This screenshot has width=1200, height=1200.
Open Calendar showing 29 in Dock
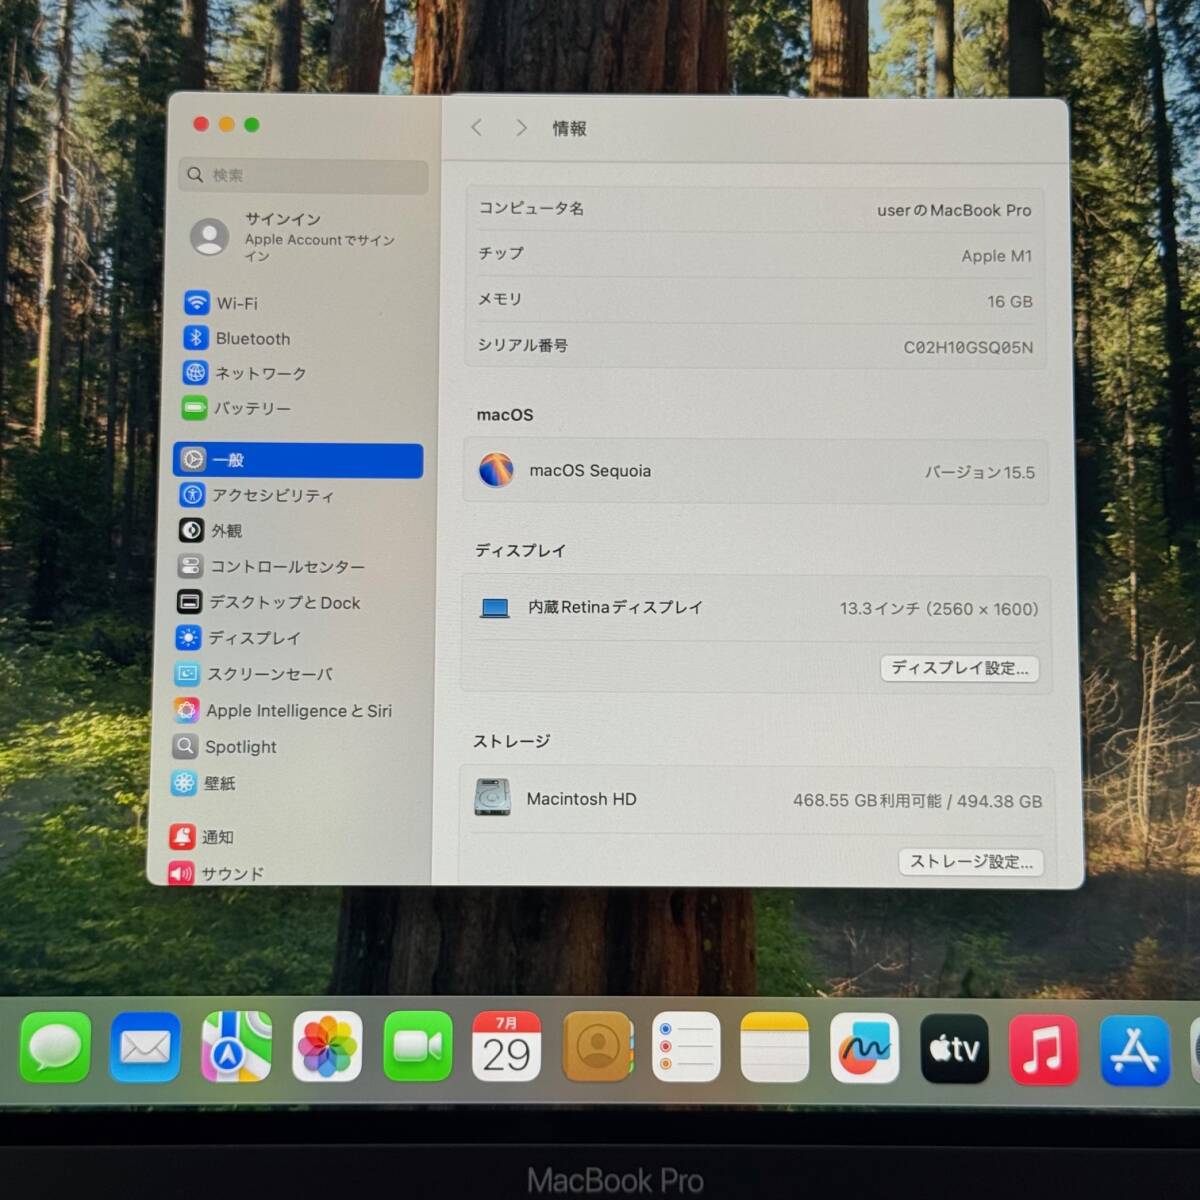pyautogui.click(x=506, y=1047)
